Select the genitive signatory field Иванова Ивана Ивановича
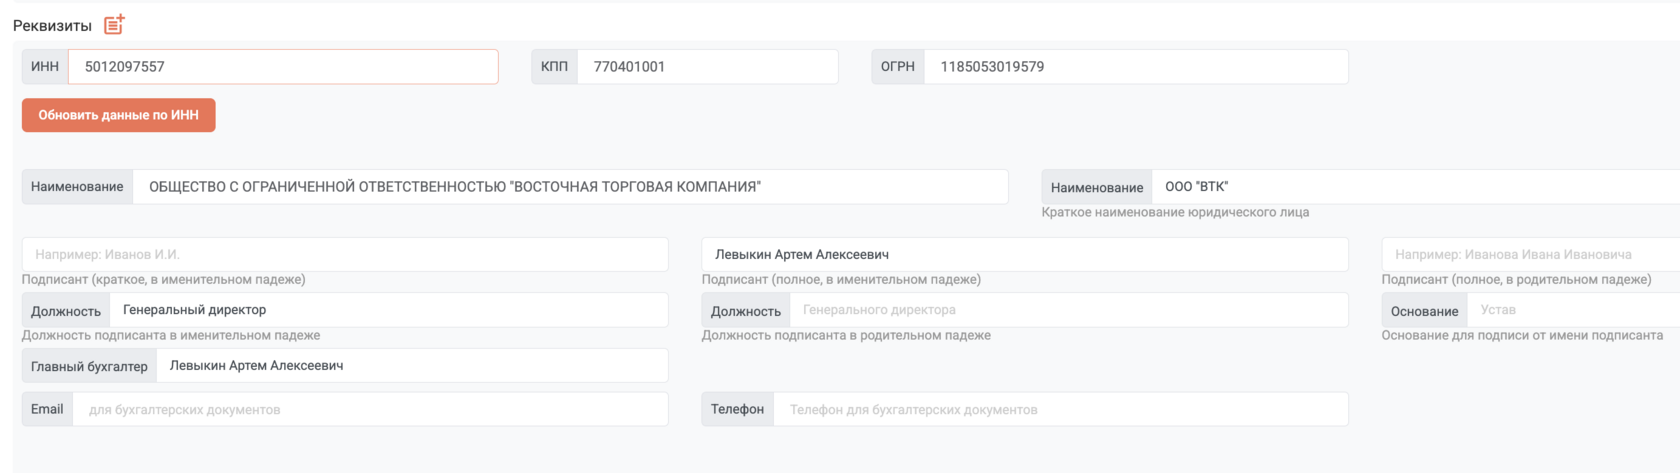1680x473 pixels. (1531, 254)
